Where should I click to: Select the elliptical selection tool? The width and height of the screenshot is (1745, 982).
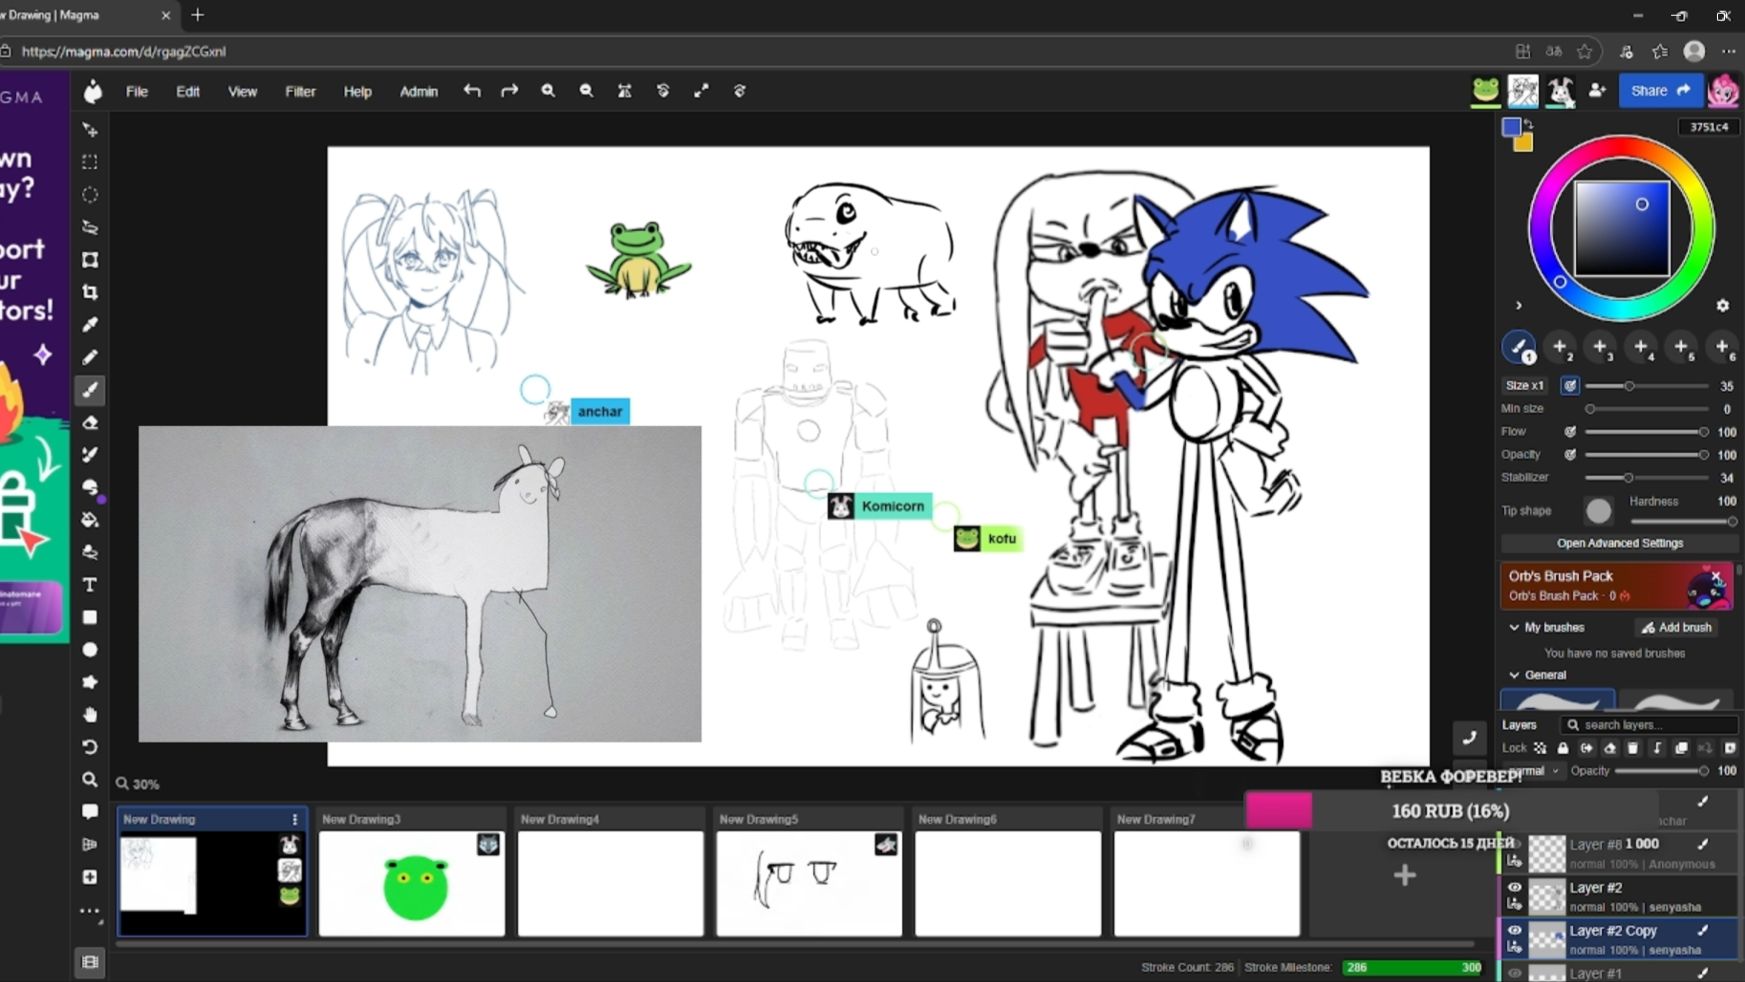coord(90,195)
